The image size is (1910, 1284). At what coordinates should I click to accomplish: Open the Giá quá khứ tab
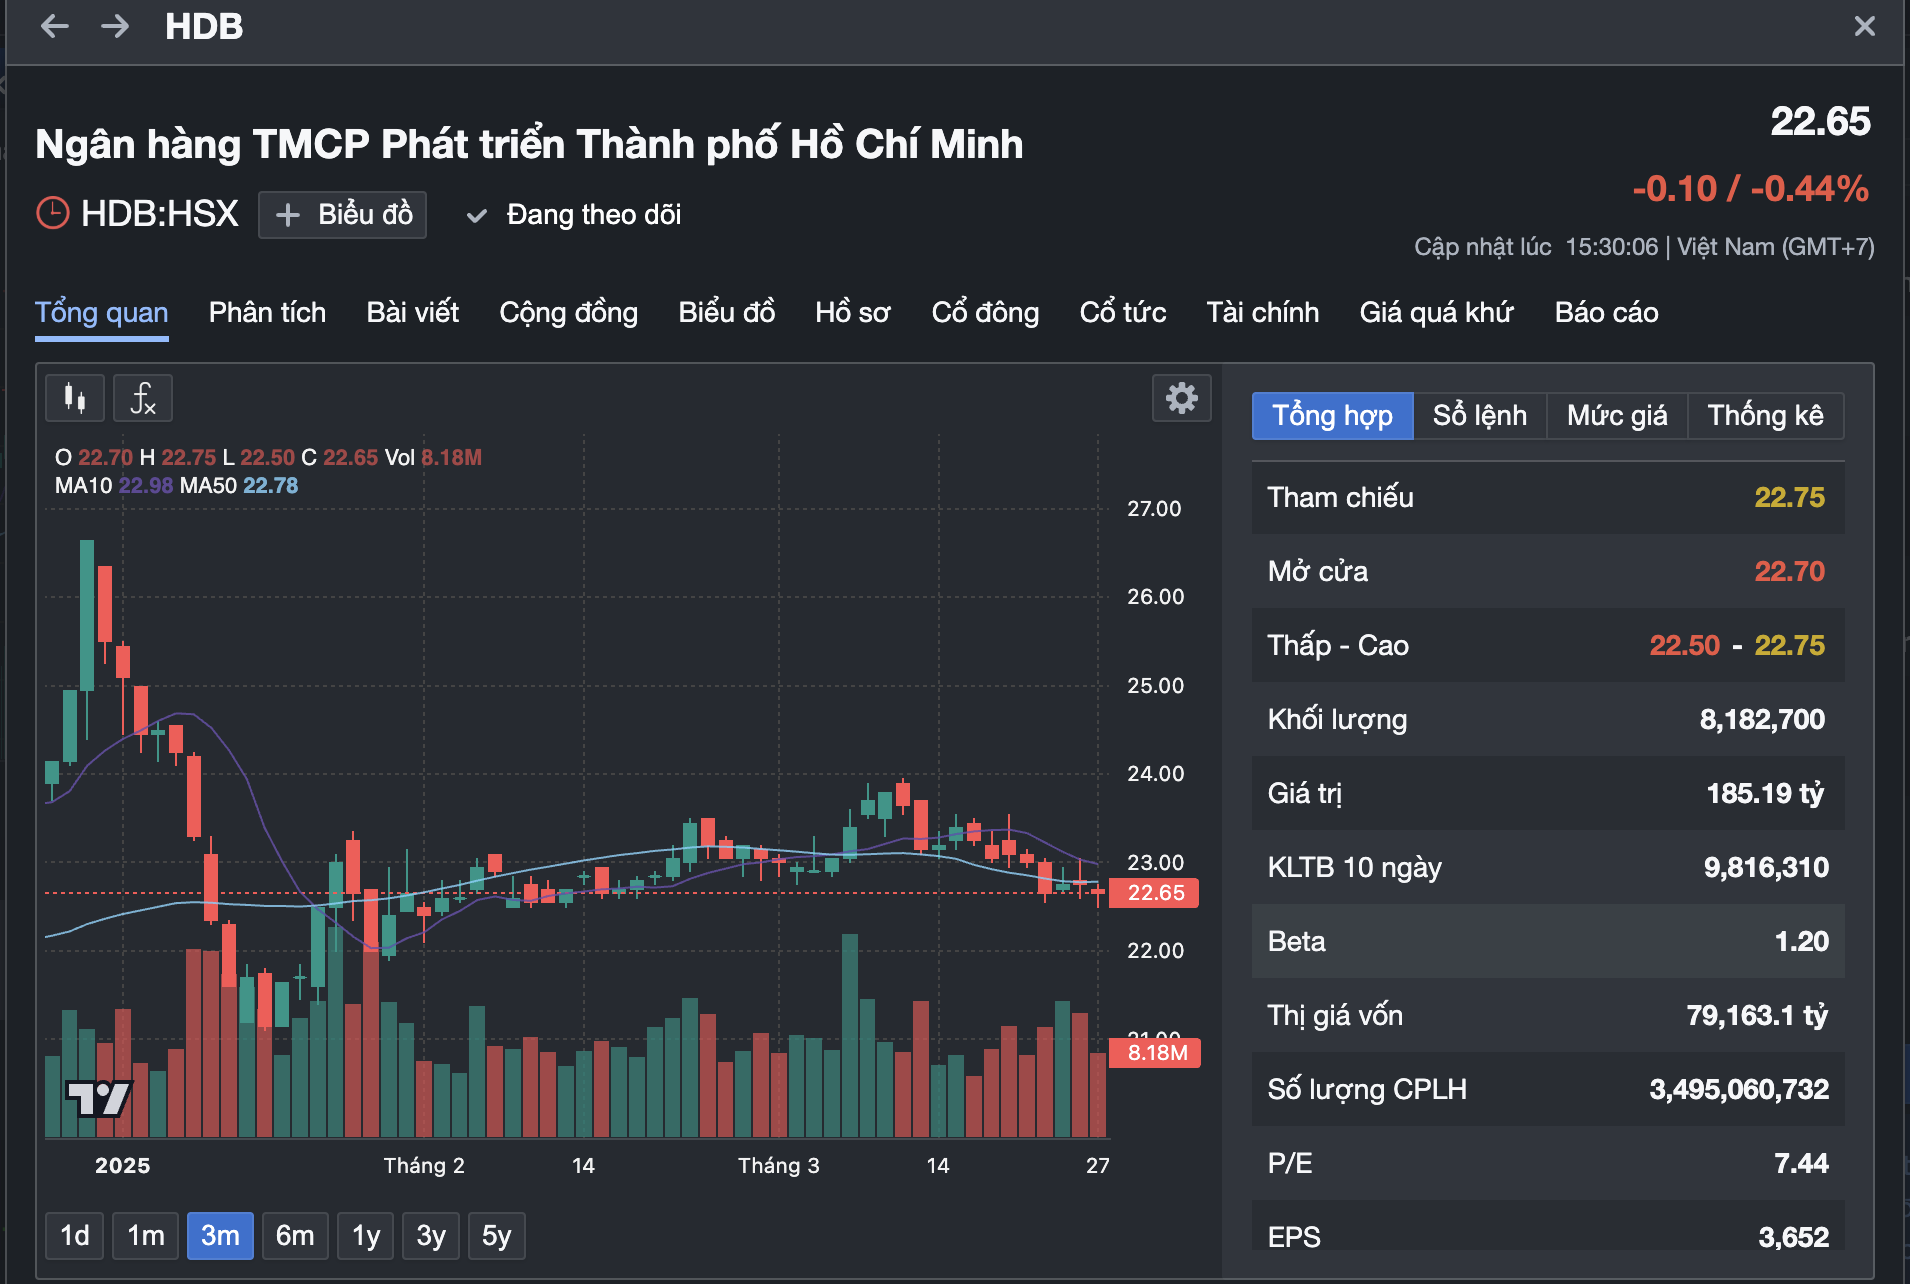coord(1436,312)
